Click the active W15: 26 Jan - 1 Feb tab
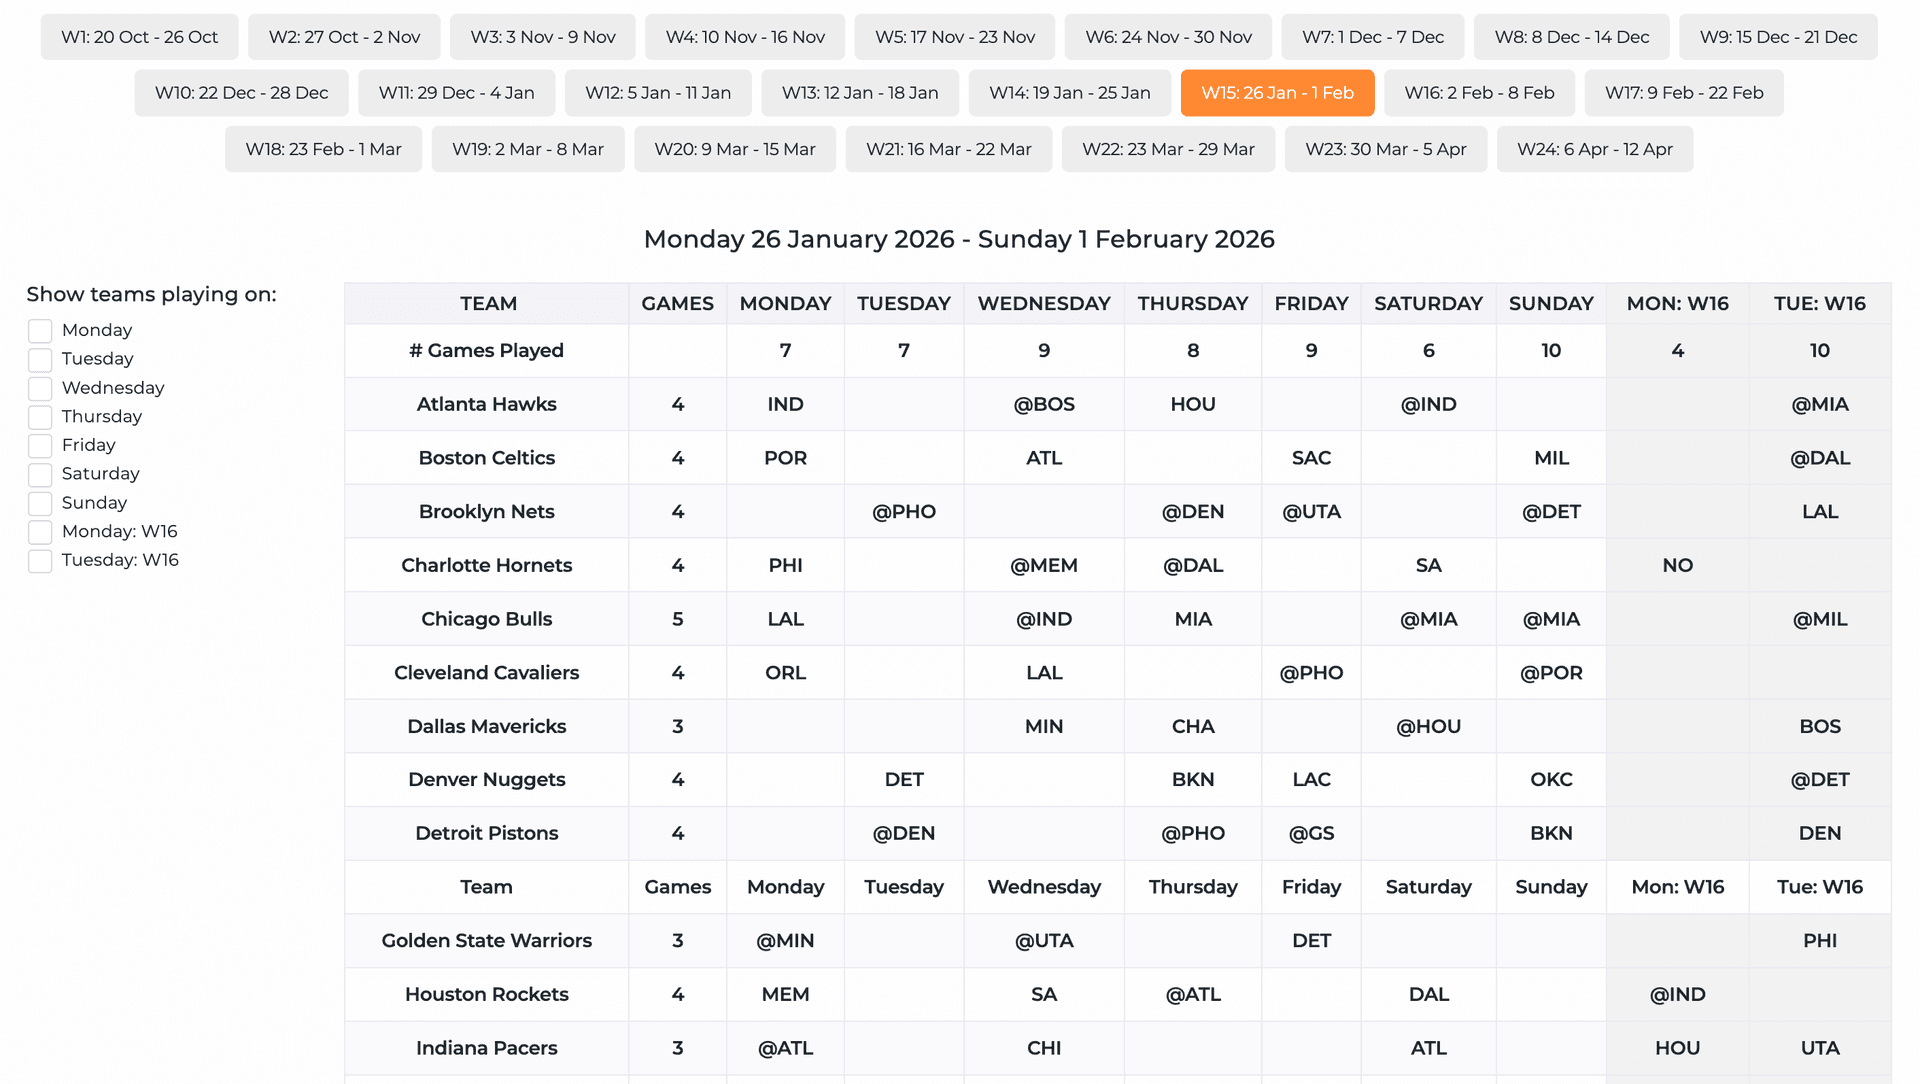This screenshot has width=1920, height=1084. click(1277, 93)
